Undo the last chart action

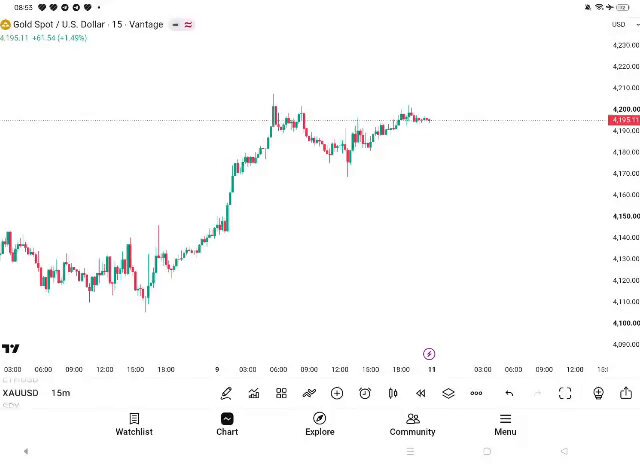pos(509,393)
